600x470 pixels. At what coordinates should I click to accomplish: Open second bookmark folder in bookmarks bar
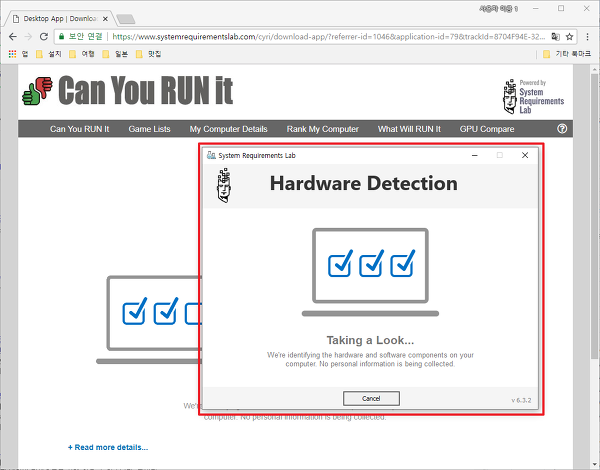[82, 54]
